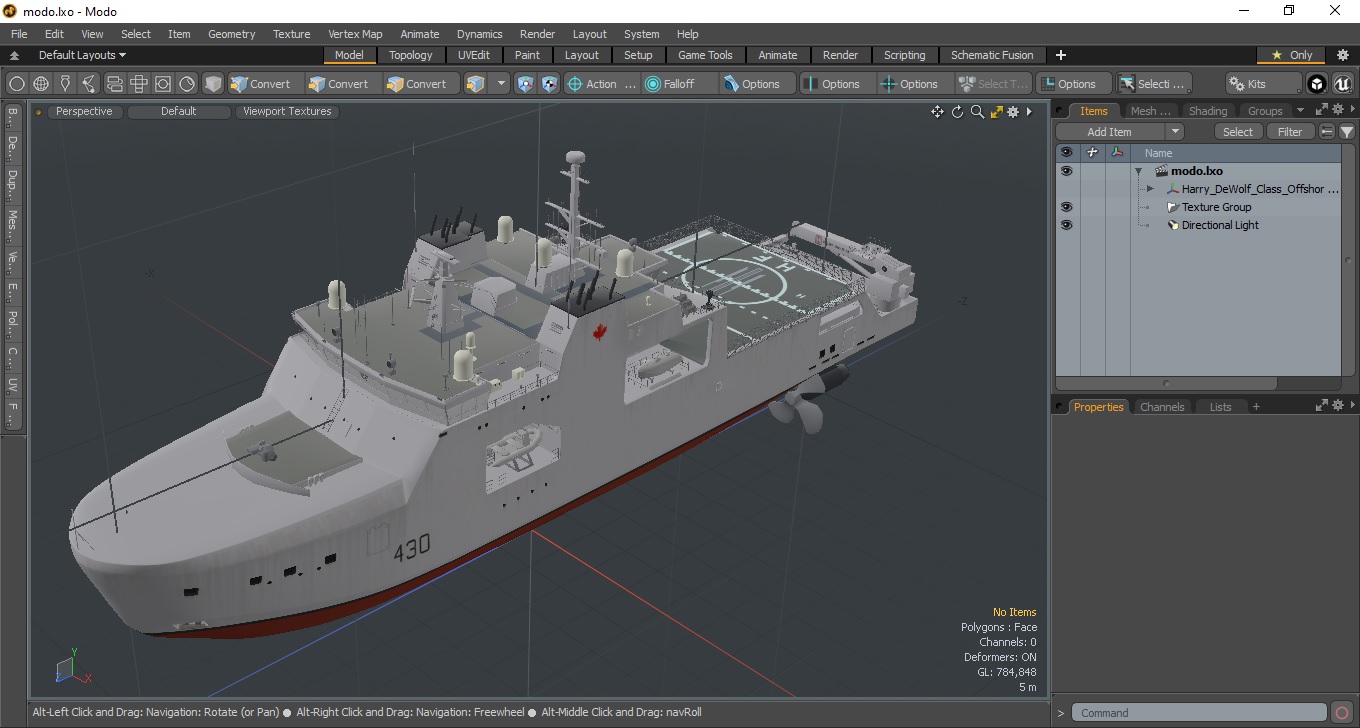Click the Options button with corner bracket icon
This screenshot has width=1360, height=728.
tap(1073, 84)
